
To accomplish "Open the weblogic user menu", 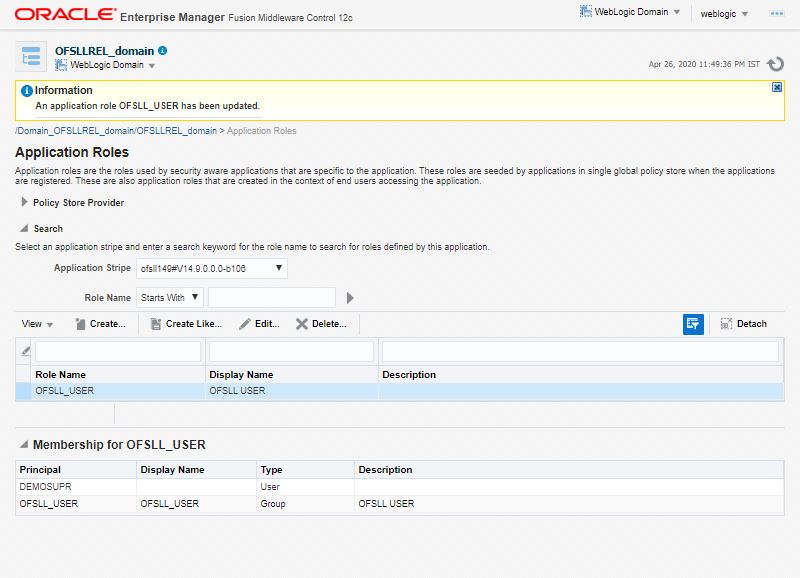I will pyautogui.click(x=724, y=14).
